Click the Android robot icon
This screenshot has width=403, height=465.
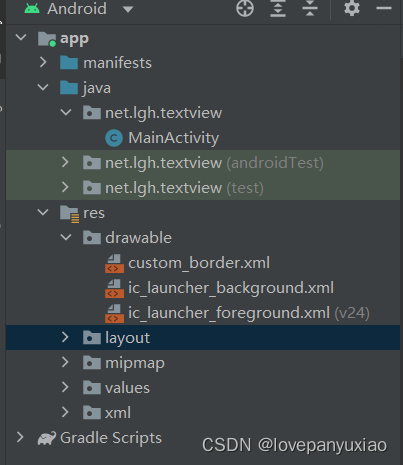click(32, 9)
